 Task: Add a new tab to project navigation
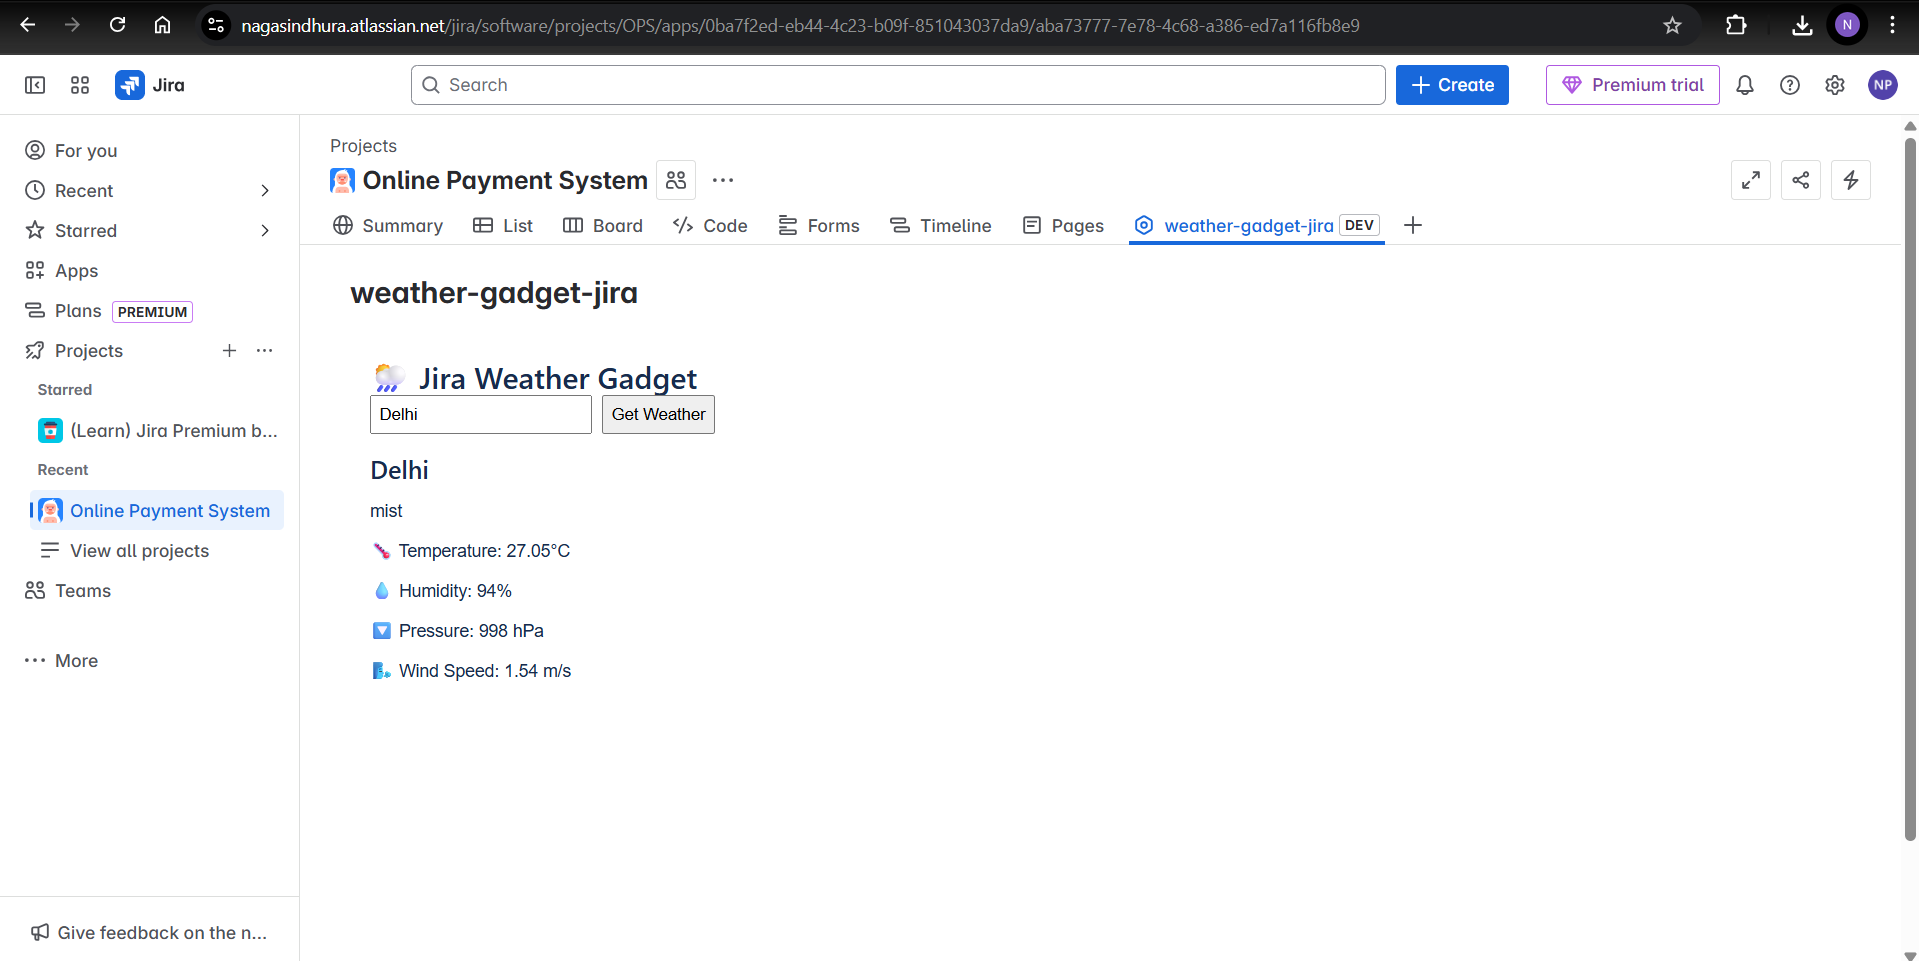tap(1413, 225)
